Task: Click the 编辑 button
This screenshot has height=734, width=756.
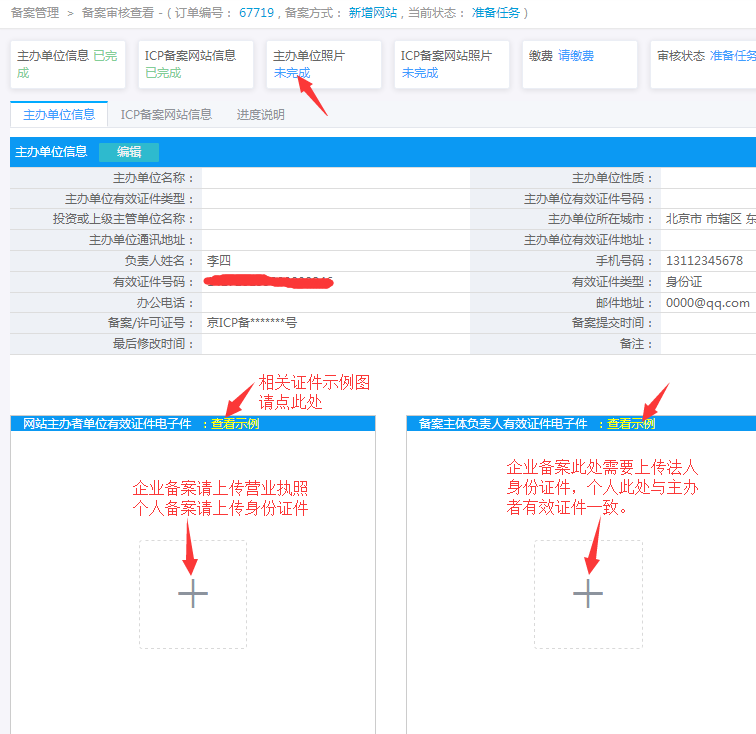Action: coord(129,152)
